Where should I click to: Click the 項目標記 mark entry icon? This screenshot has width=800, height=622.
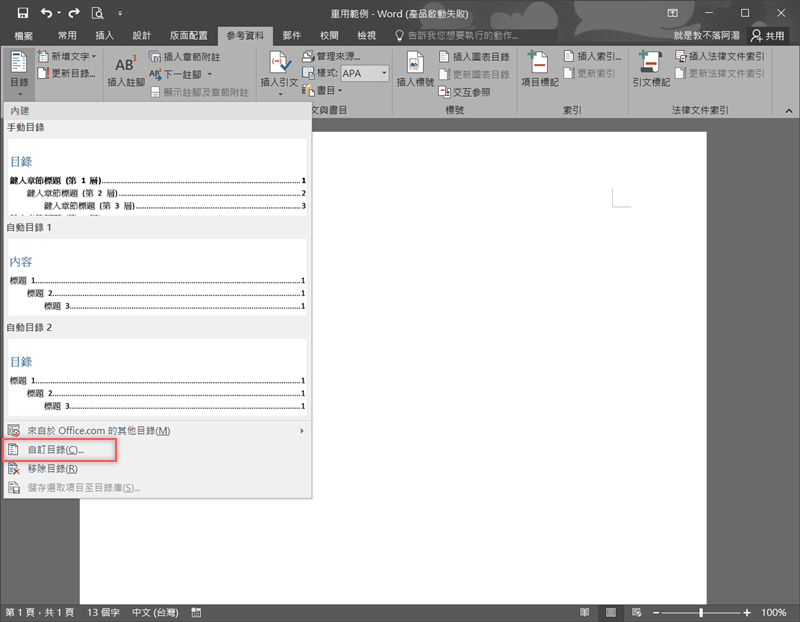click(539, 66)
